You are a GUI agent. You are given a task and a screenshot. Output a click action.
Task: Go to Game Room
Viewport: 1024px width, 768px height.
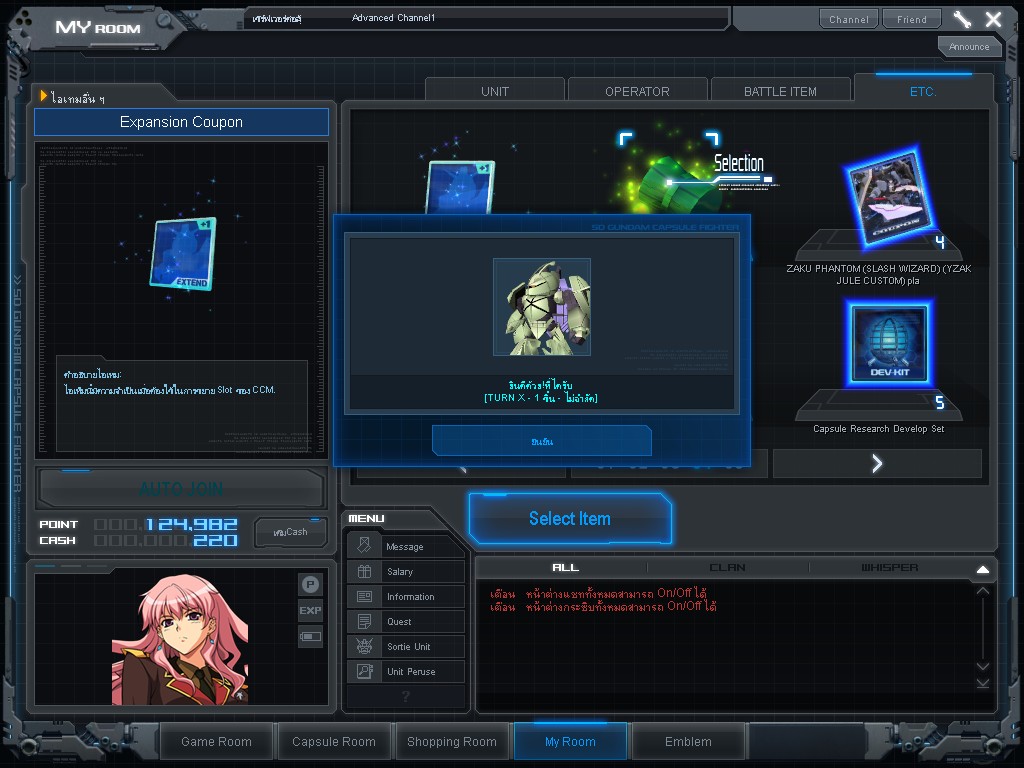tap(216, 742)
